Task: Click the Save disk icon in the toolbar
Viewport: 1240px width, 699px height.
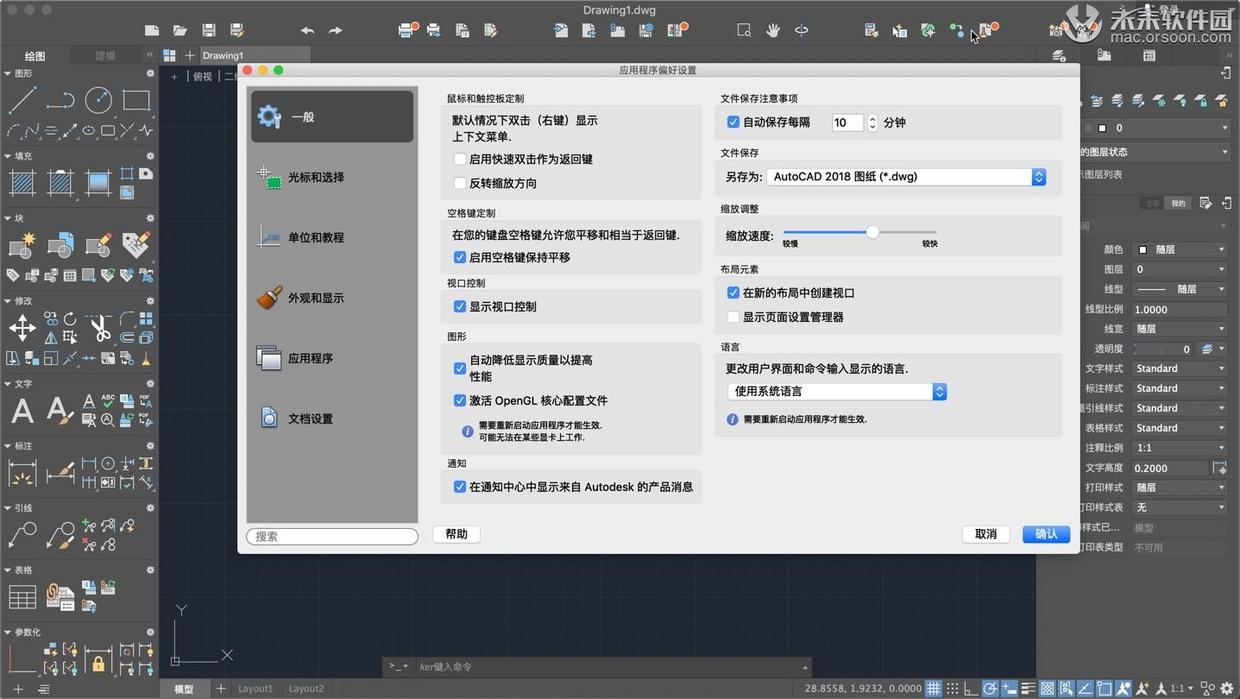Action: pyautogui.click(x=209, y=31)
